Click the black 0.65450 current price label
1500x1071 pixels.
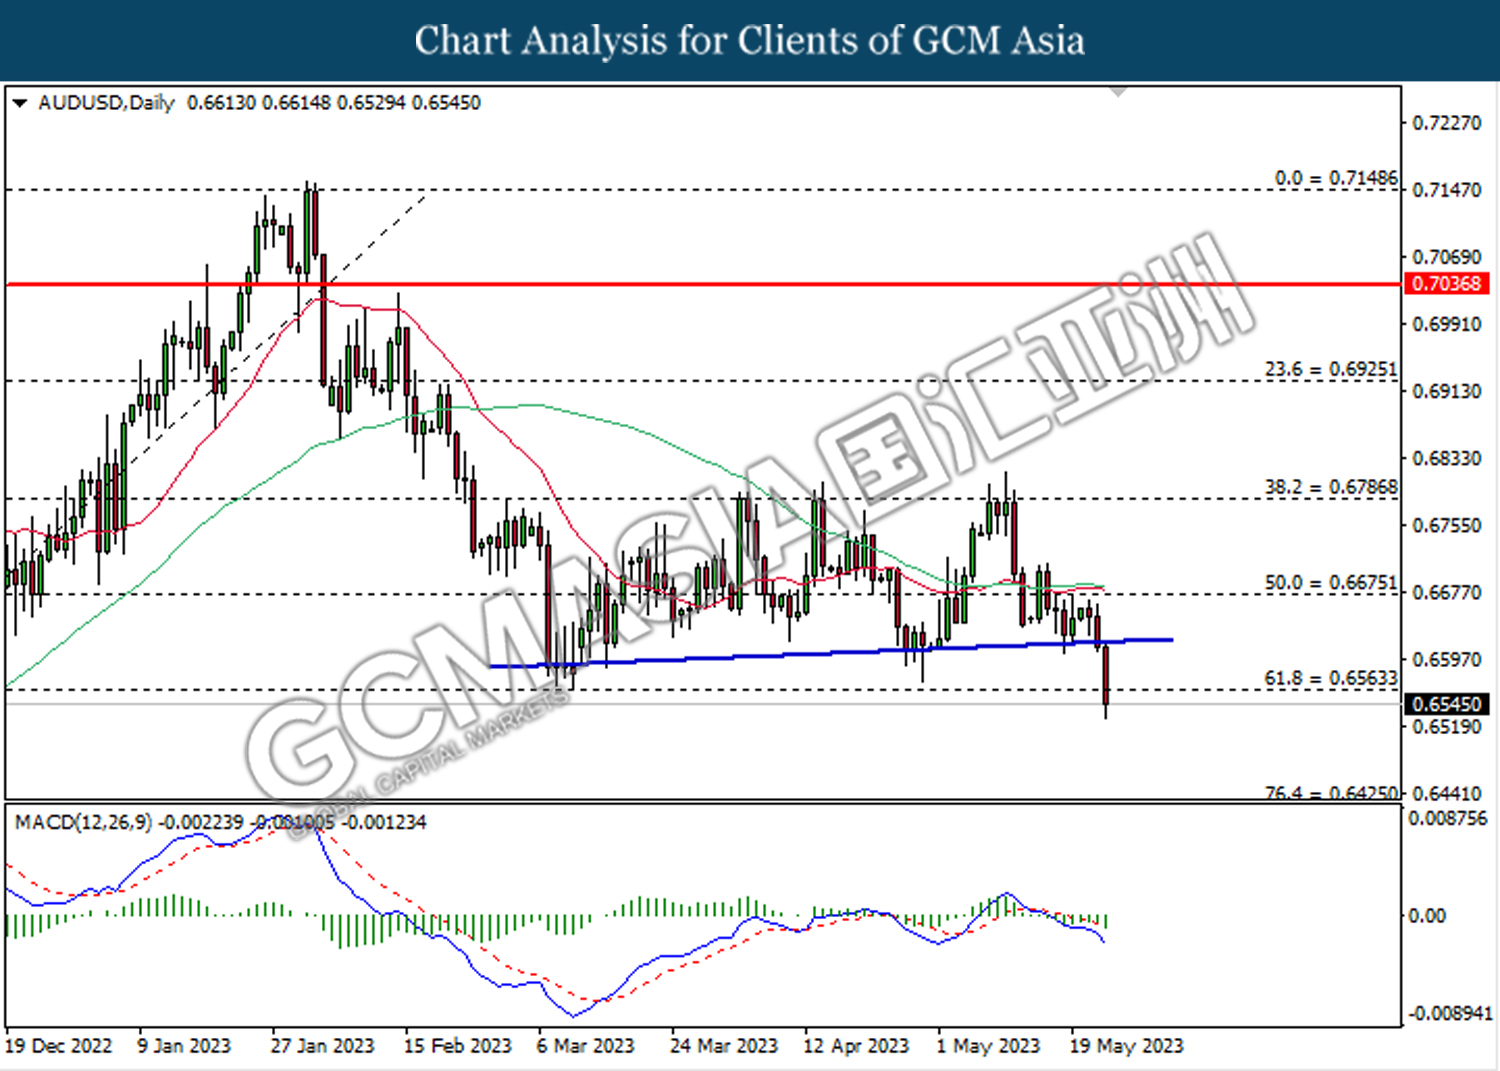[x=1446, y=704]
